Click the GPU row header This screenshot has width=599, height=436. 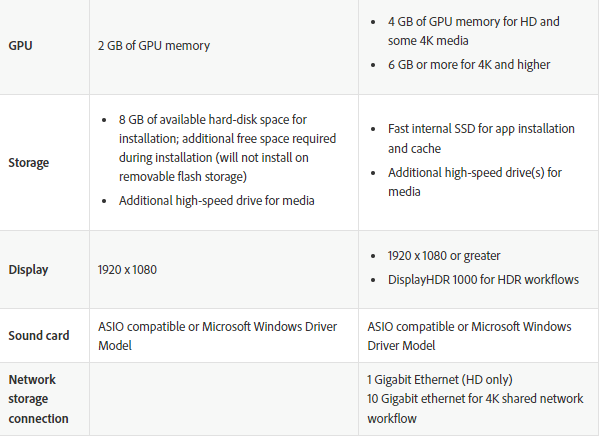20,45
